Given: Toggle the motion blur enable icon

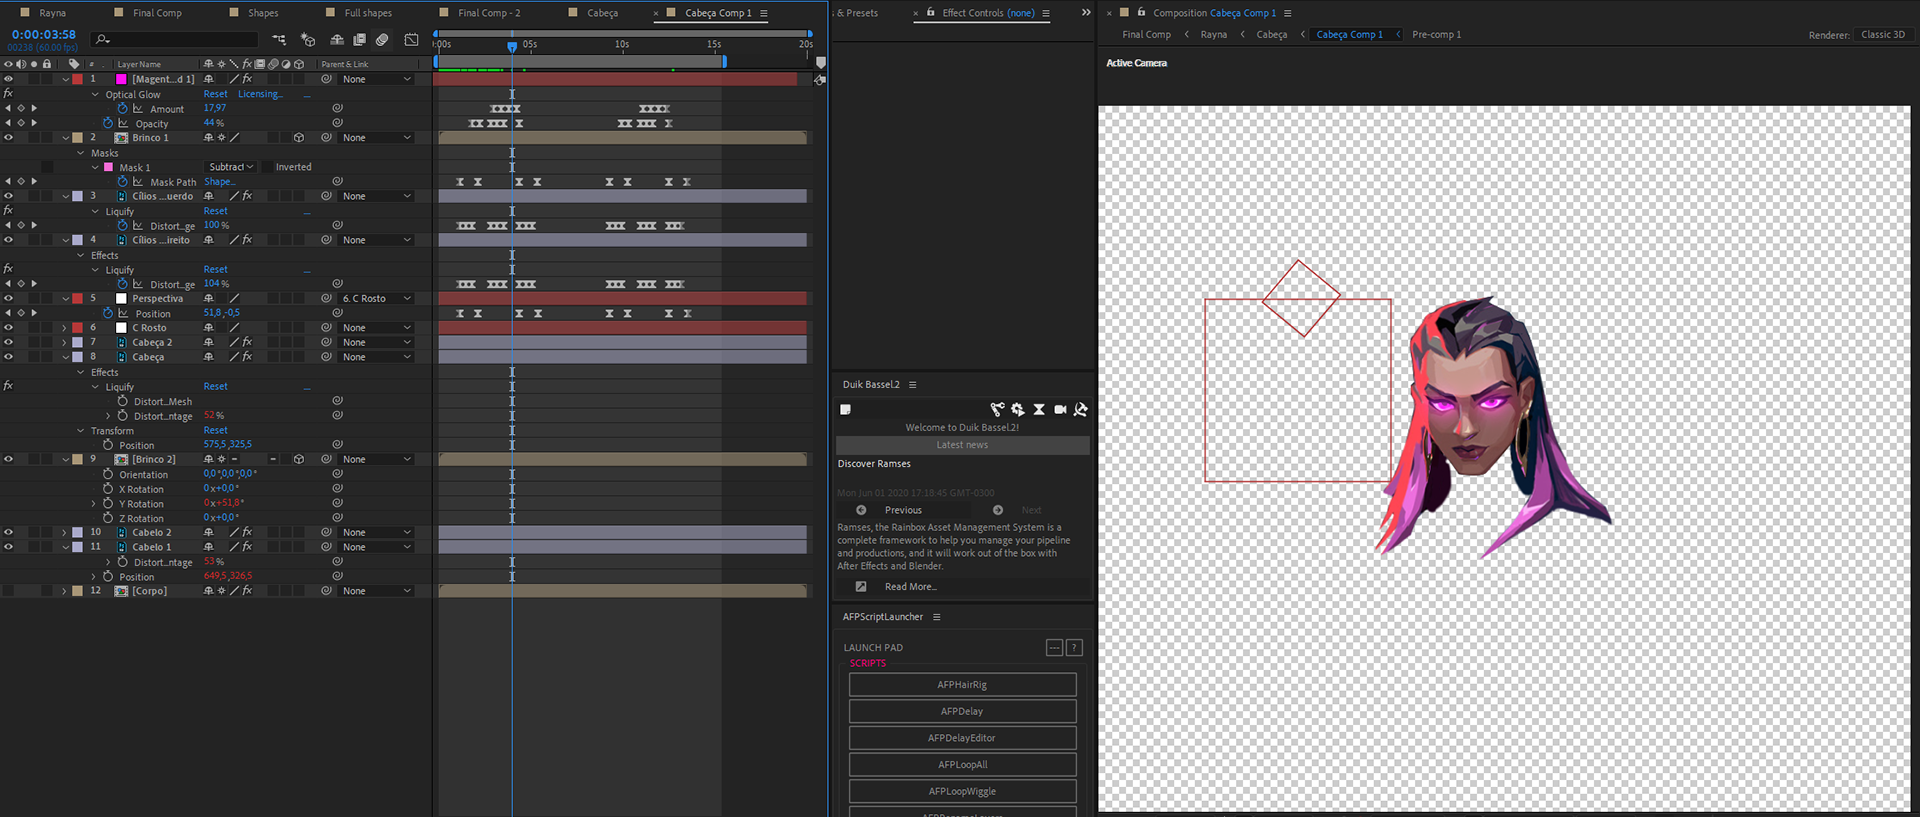Looking at the screenshot, I should pyautogui.click(x=382, y=40).
